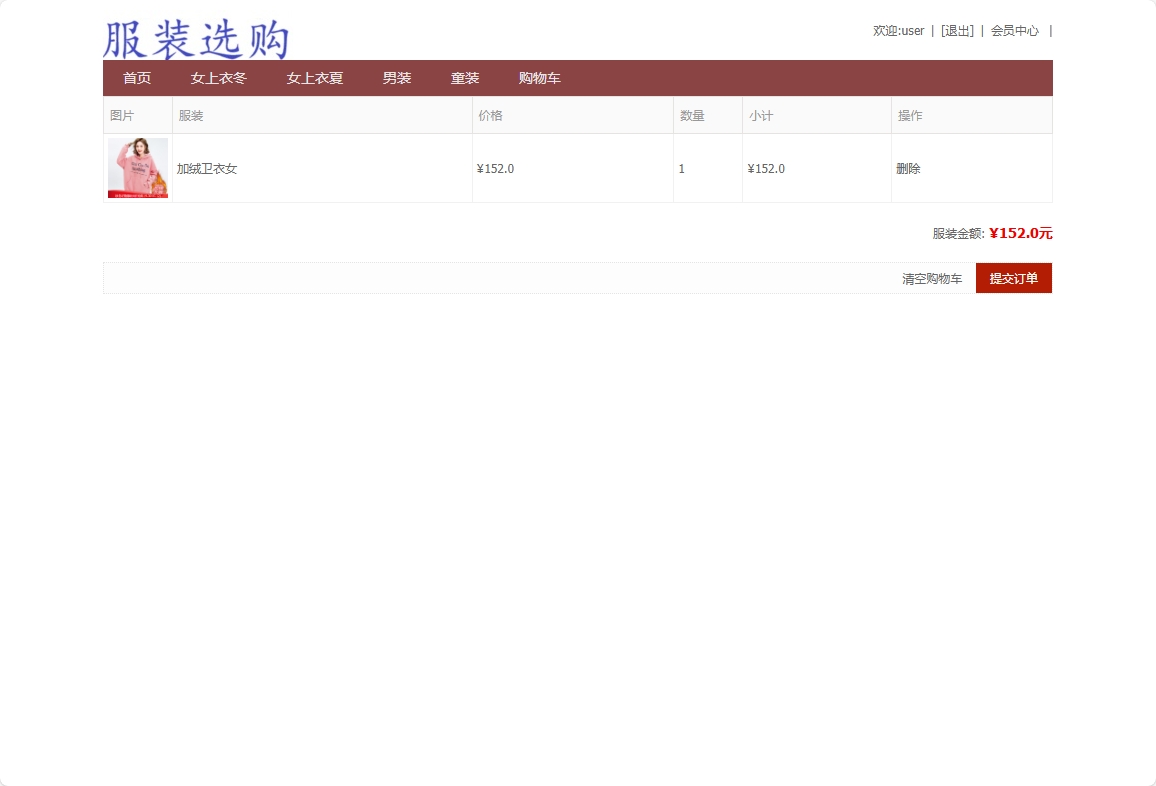The height and width of the screenshot is (786, 1156).
Task: Click the 服装选购 site logo
Action: 194,38
